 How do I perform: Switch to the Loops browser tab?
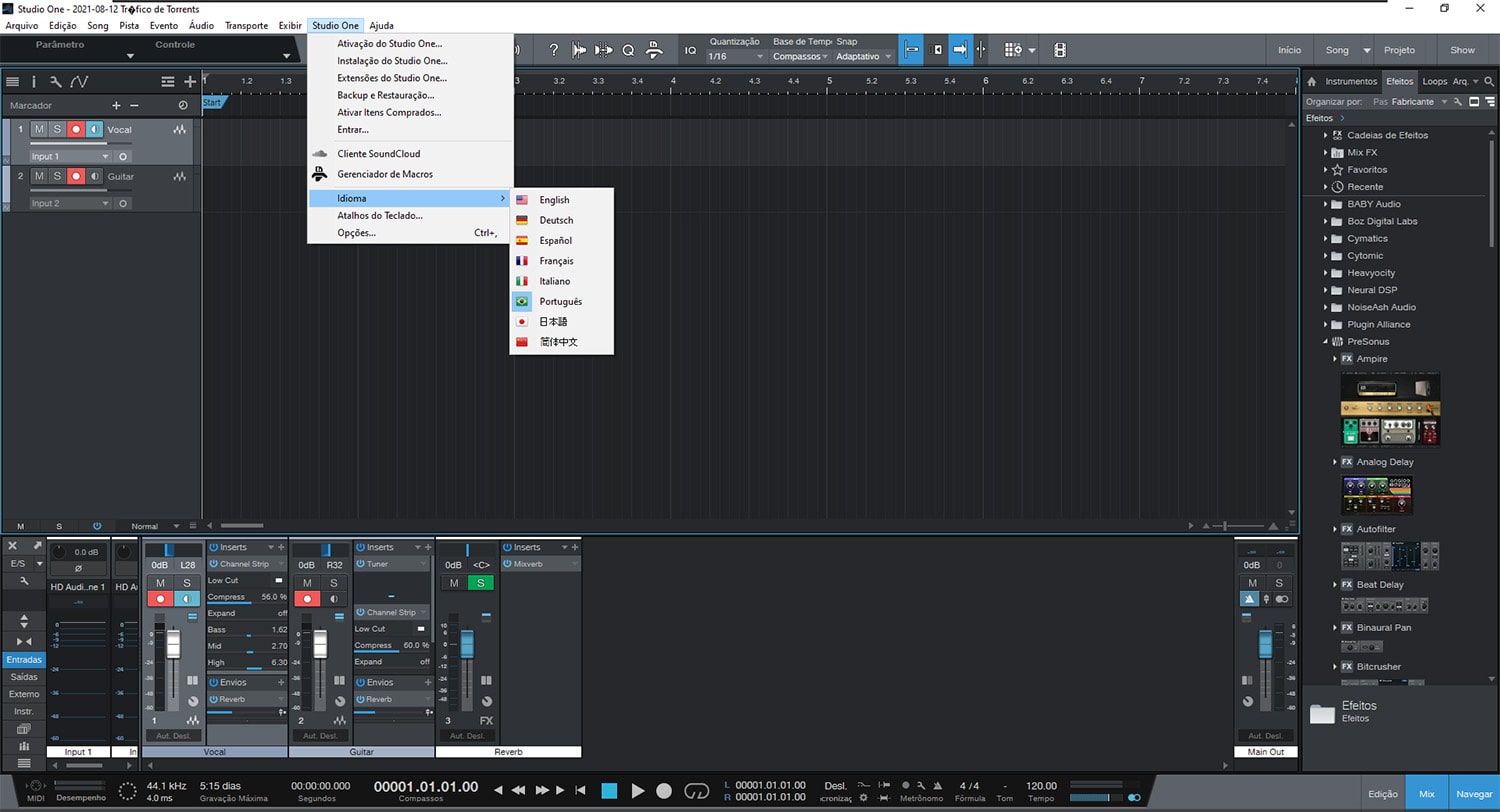pos(1434,81)
